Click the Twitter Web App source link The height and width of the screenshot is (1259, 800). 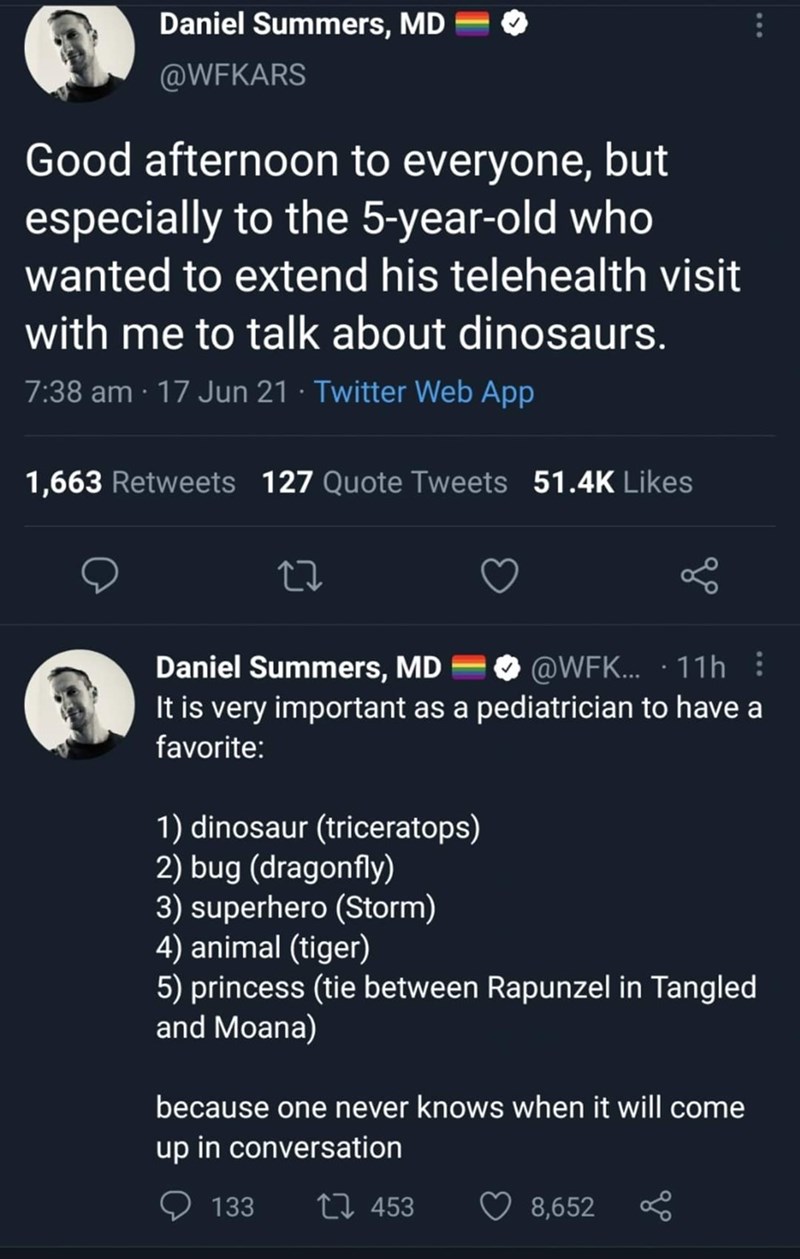424,393
